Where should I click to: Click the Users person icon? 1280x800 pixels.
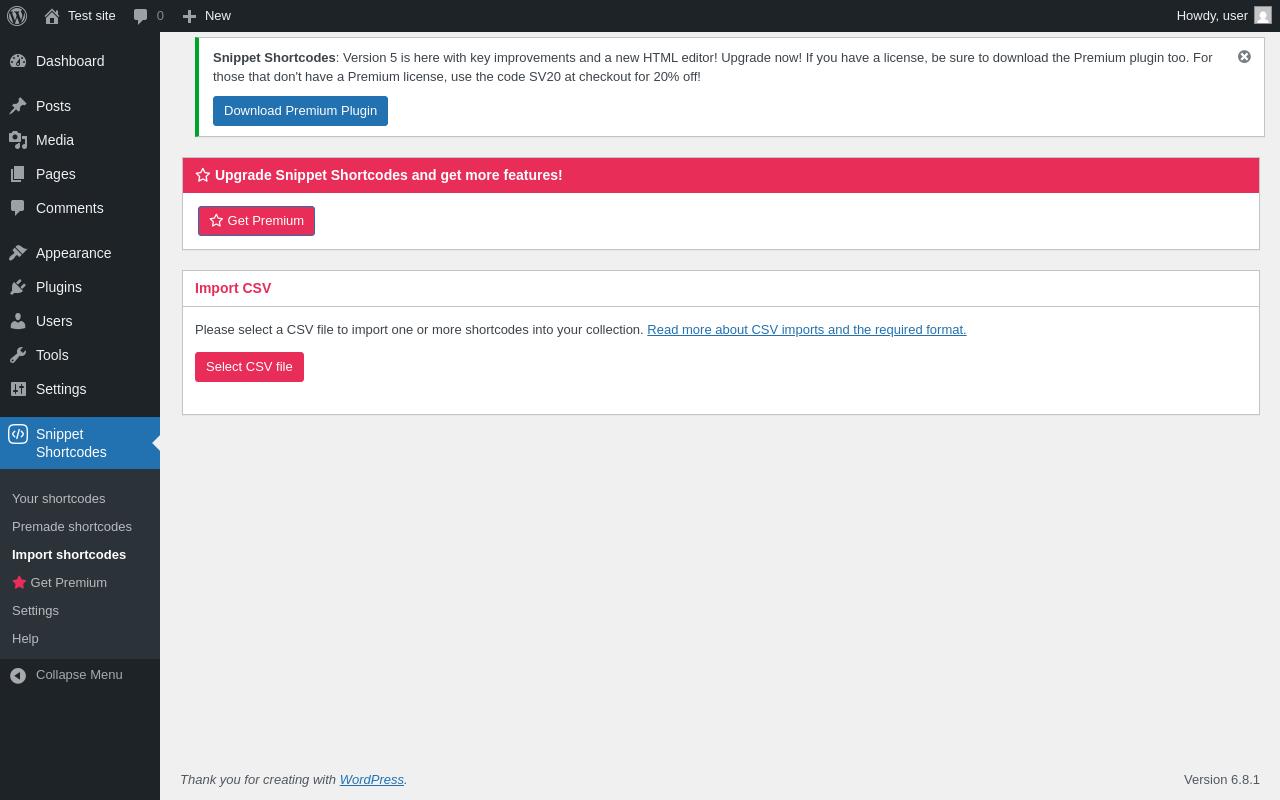tap(18, 321)
